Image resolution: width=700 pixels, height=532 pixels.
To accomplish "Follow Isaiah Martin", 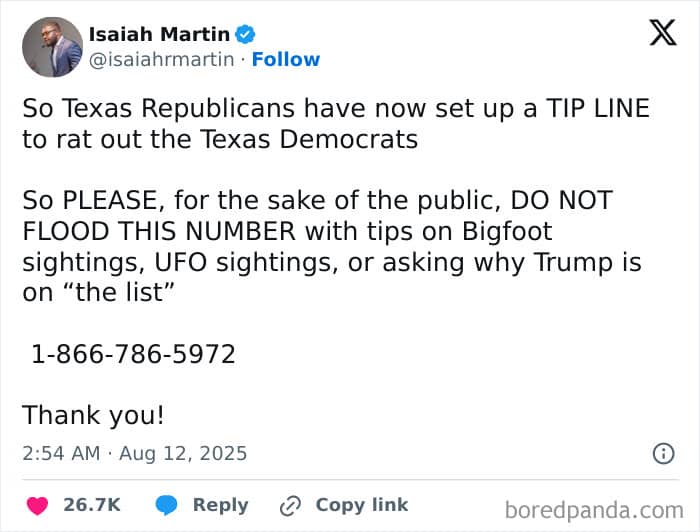I will pyautogui.click(x=286, y=60).
